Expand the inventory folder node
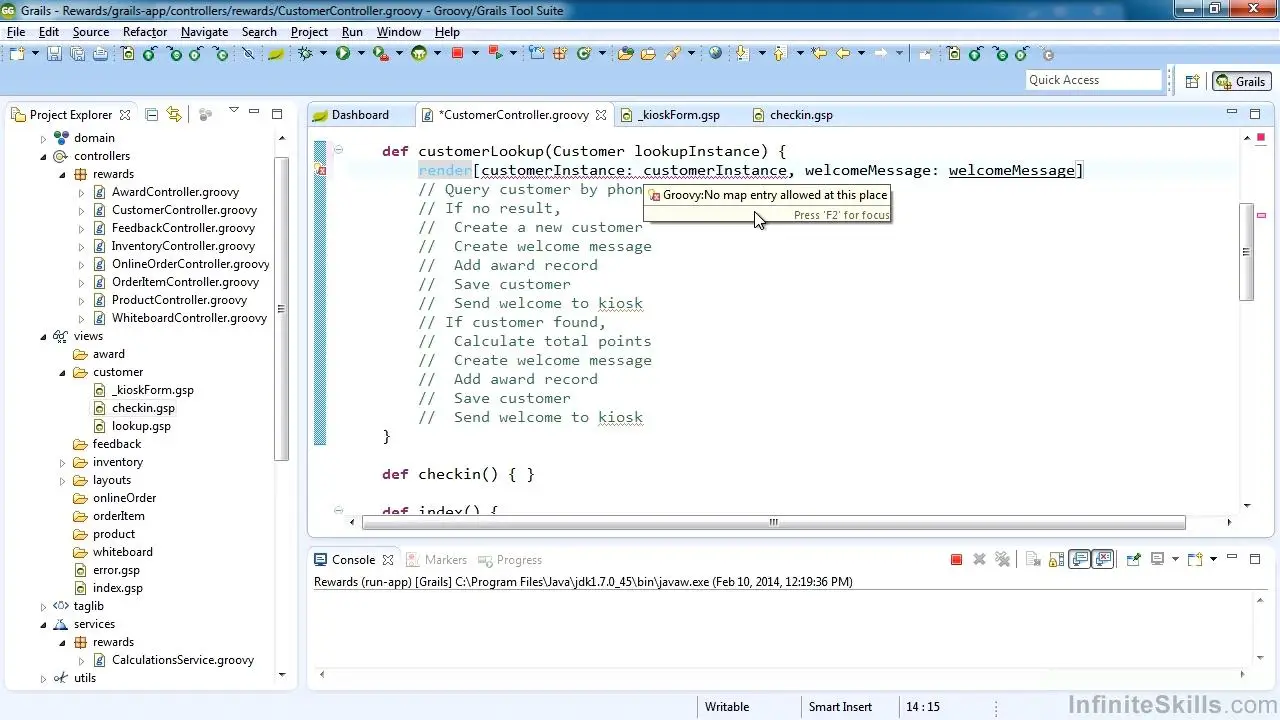Screen dimensions: 1280x720 coord(62,462)
